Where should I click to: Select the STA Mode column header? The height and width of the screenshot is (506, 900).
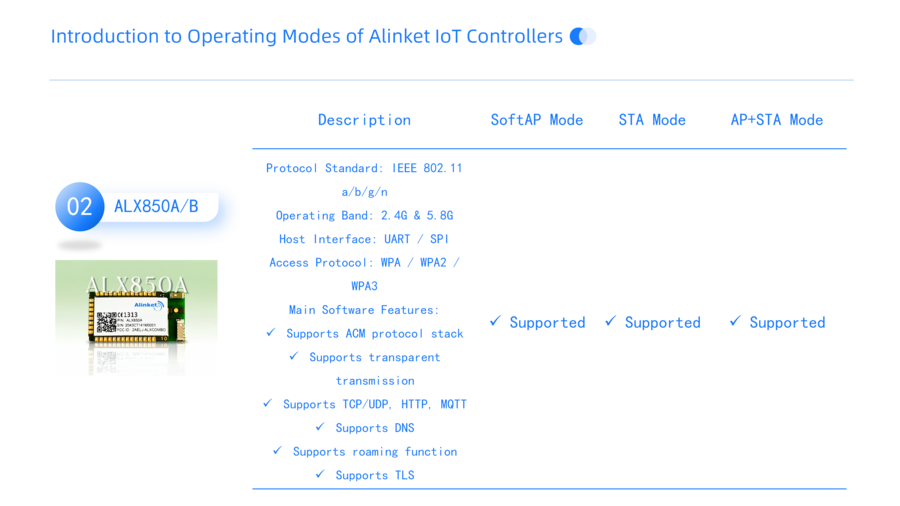(652, 120)
